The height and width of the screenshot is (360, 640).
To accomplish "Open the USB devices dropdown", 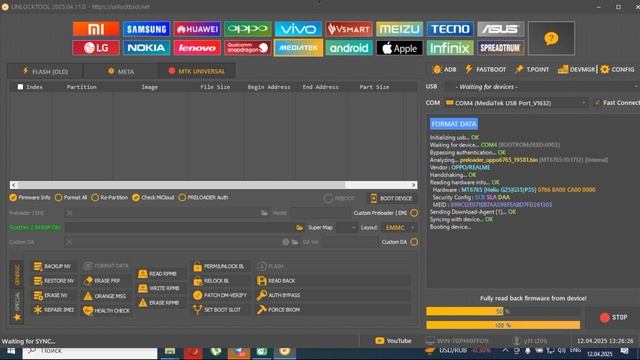I will (542, 87).
